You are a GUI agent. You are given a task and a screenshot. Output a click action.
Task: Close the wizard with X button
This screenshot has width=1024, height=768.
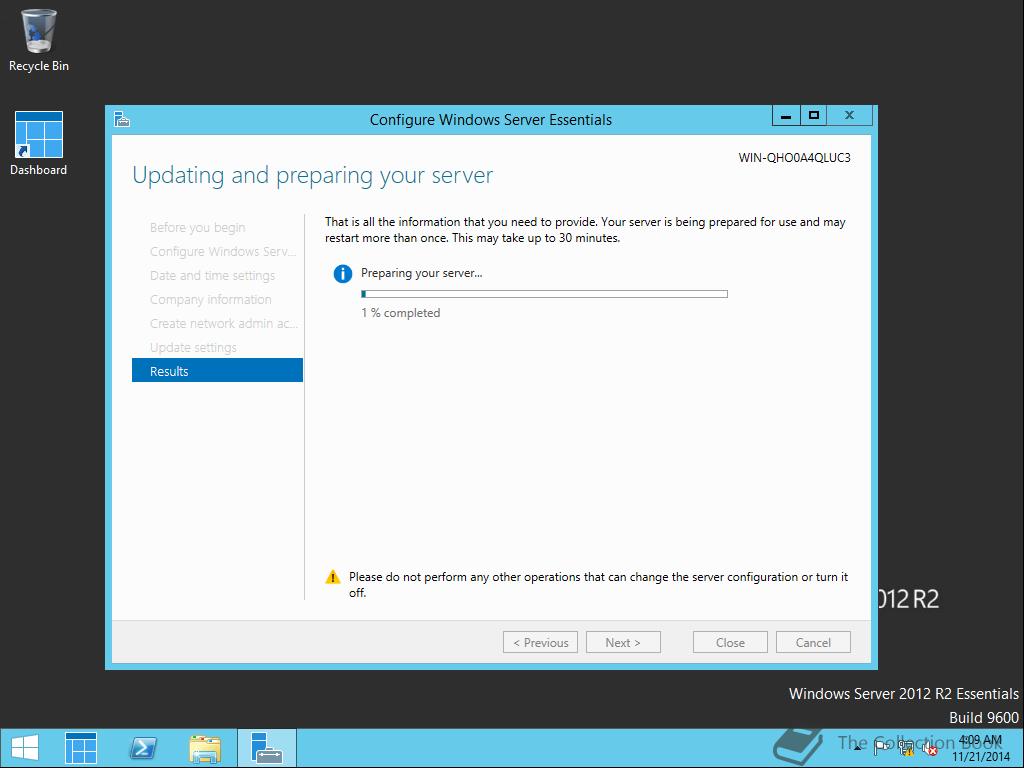[x=849, y=116]
